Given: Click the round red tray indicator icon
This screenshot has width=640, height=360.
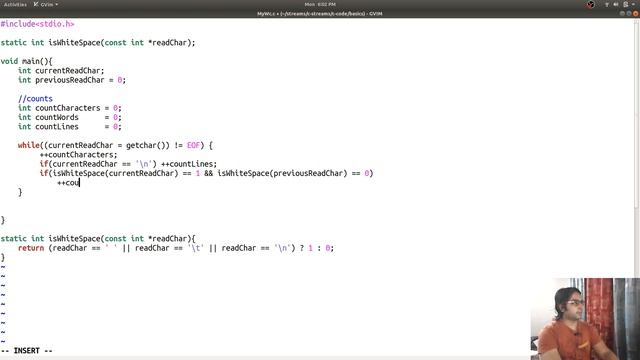Looking at the screenshot, I should pyautogui.click(x=590, y=4).
